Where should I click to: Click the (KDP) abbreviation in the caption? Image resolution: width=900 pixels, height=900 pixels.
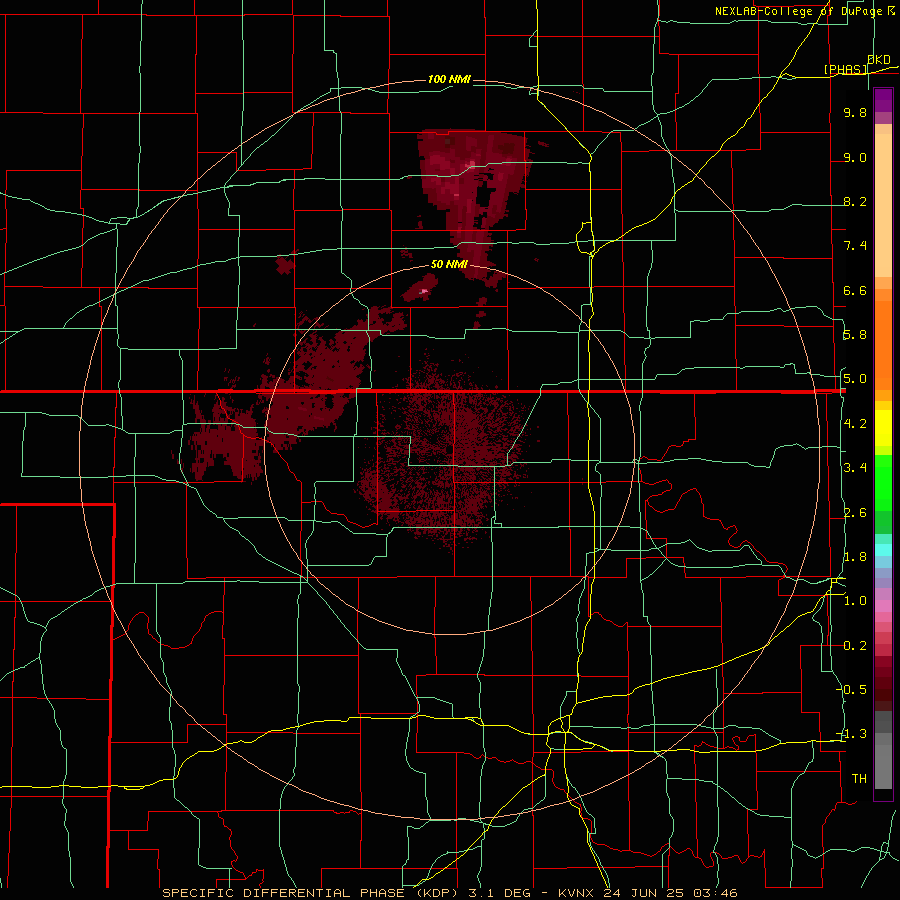point(437,893)
